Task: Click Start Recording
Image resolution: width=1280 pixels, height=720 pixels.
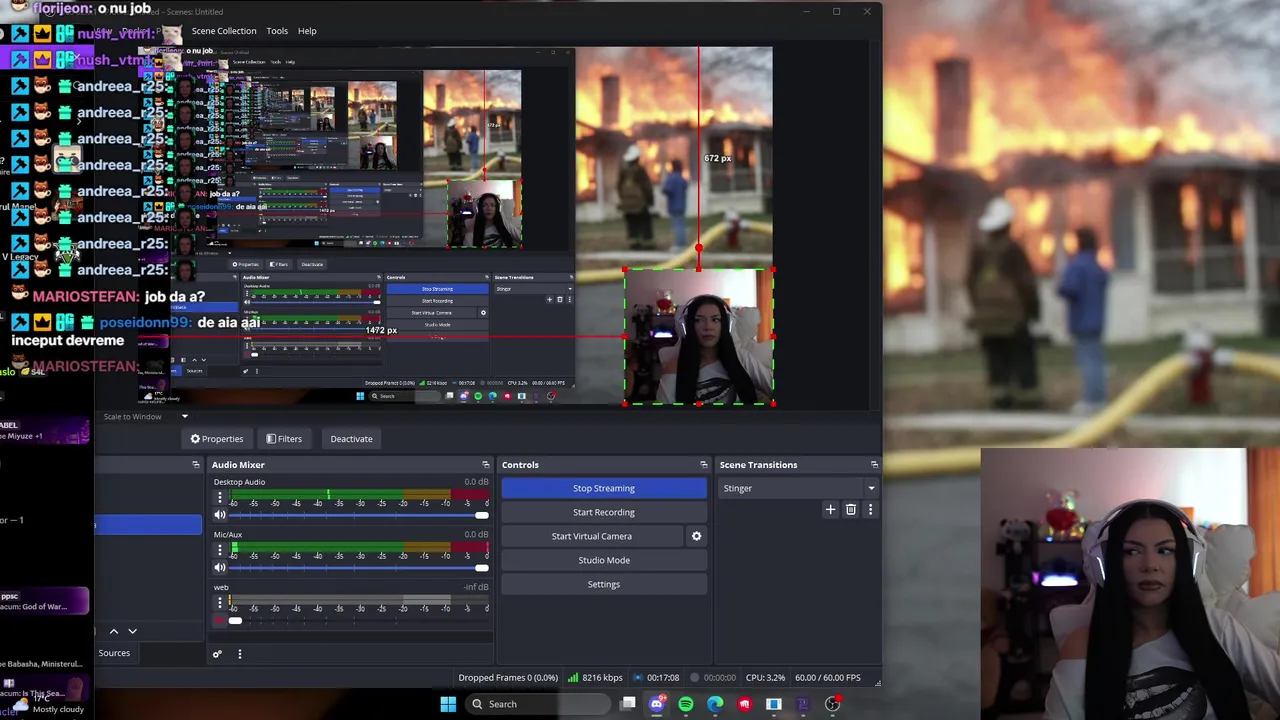Action: coord(604,512)
